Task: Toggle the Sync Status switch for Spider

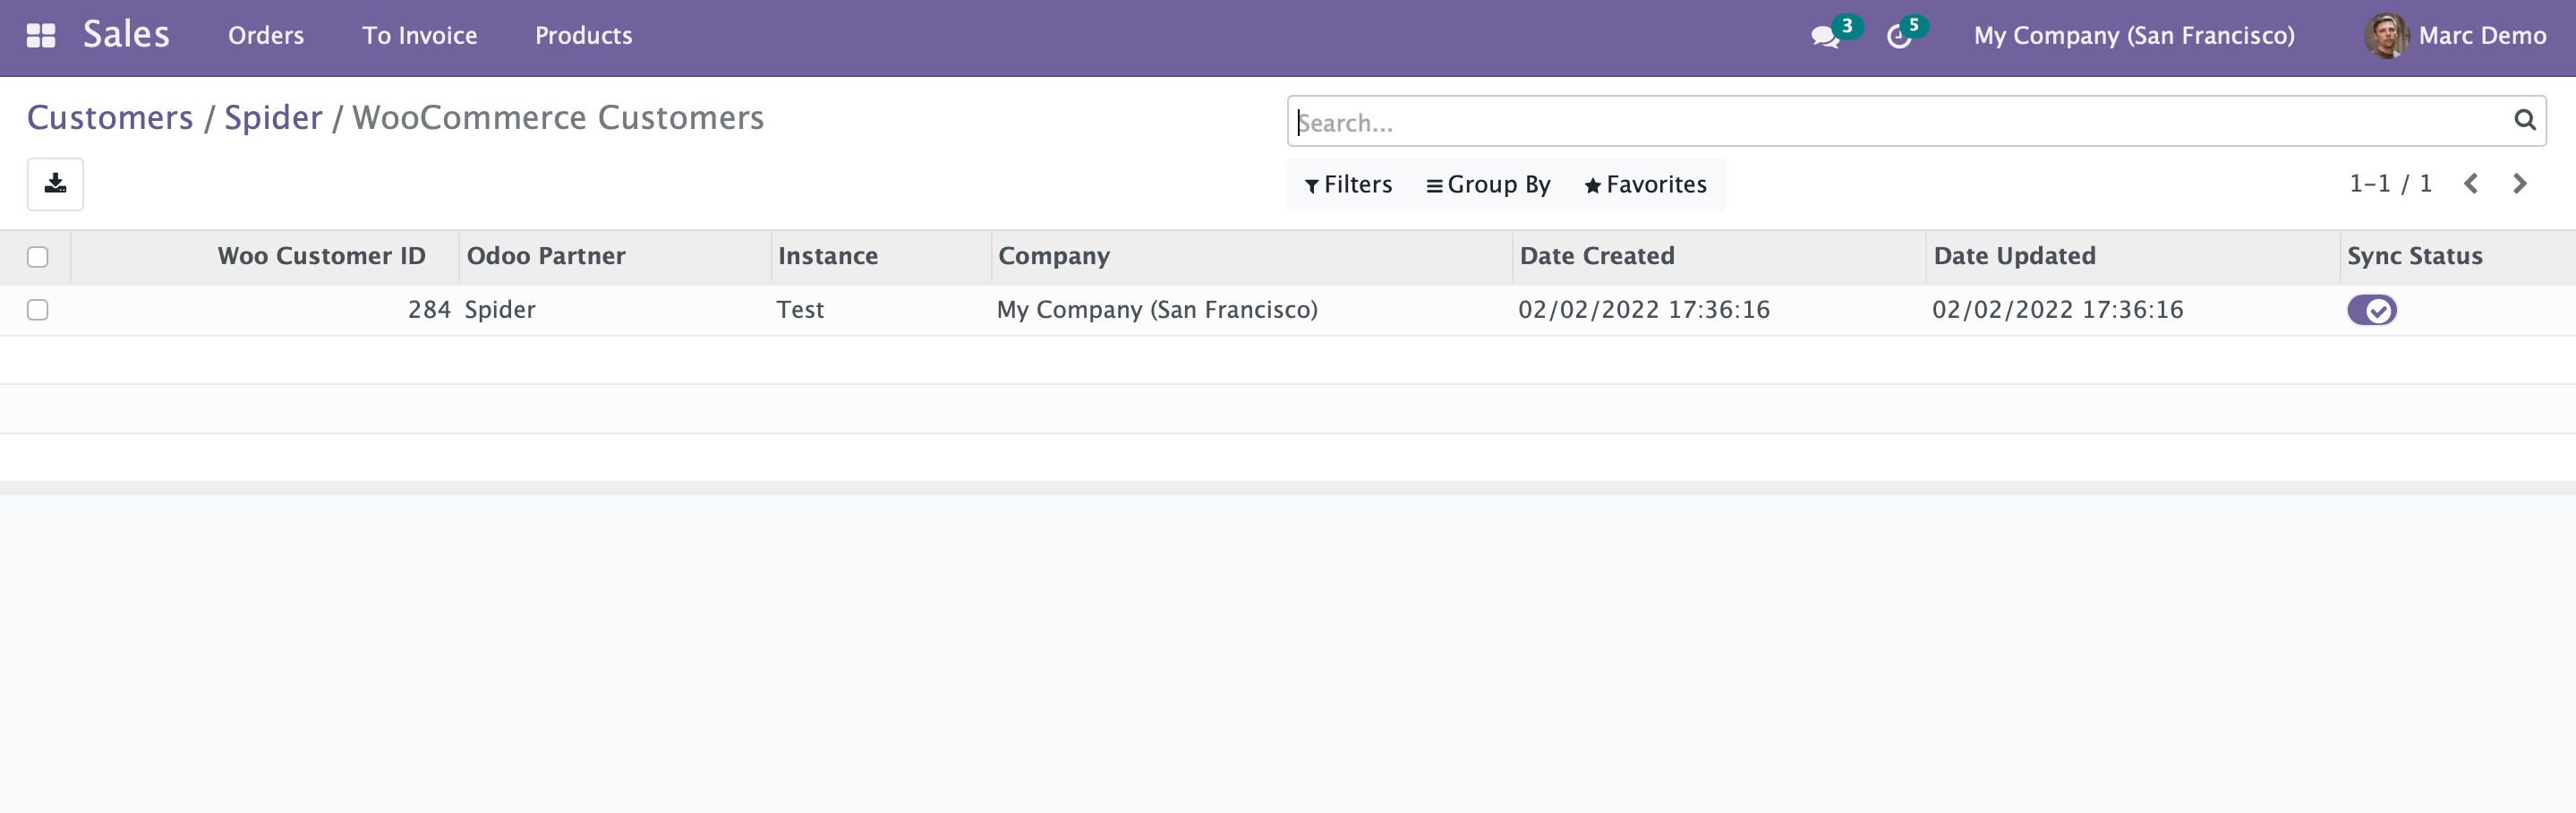Action: (2372, 310)
